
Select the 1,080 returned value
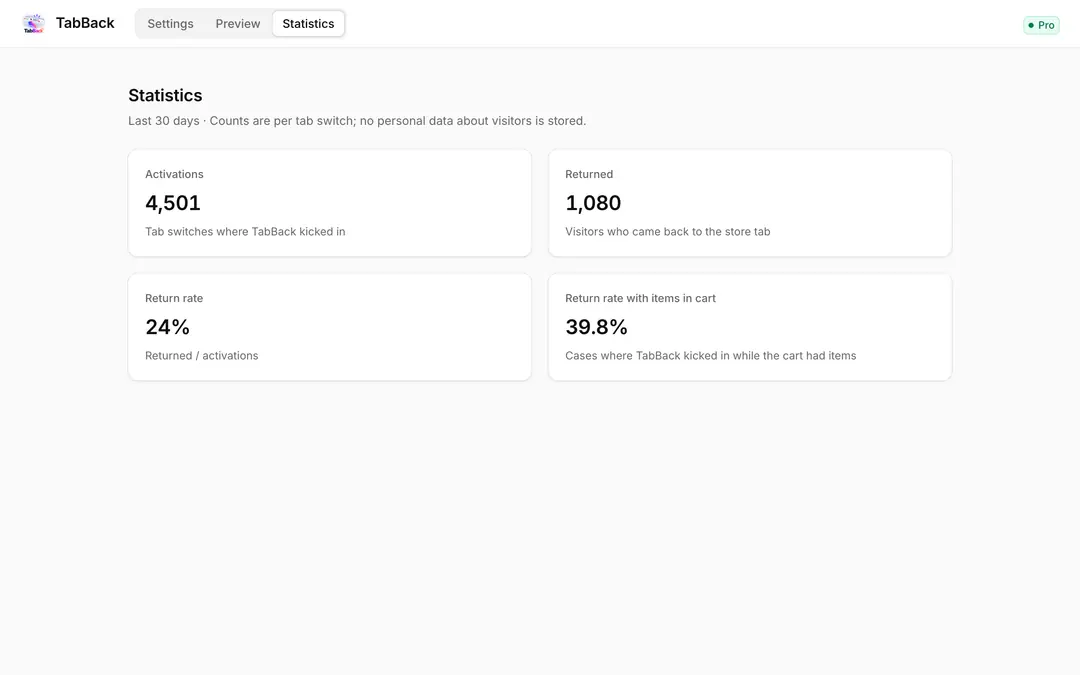[x=593, y=202]
